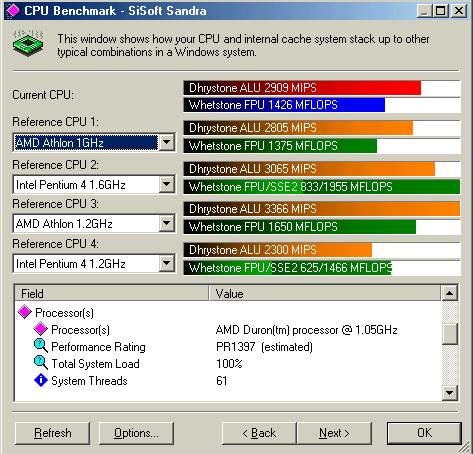Viewport: 473px width, 454px height.
Task: Click the list scrollbar down arrow
Action: [450, 393]
